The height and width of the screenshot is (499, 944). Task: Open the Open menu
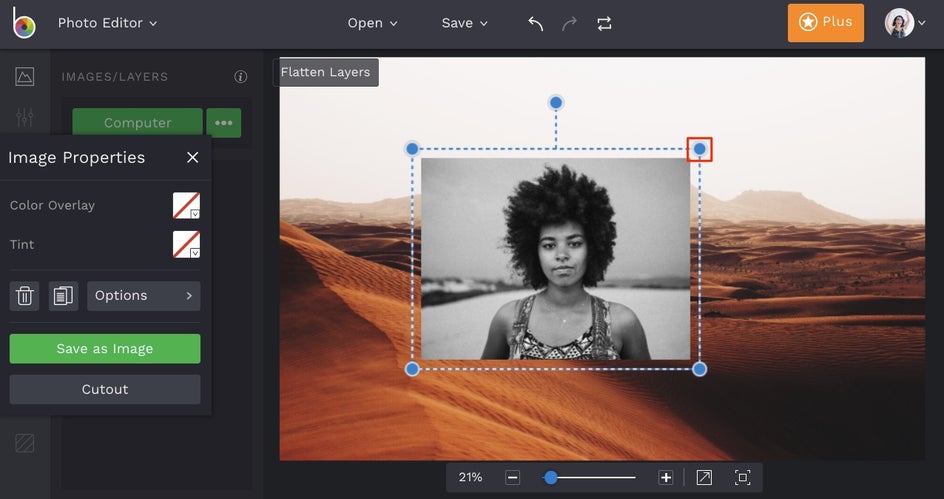point(372,23)
